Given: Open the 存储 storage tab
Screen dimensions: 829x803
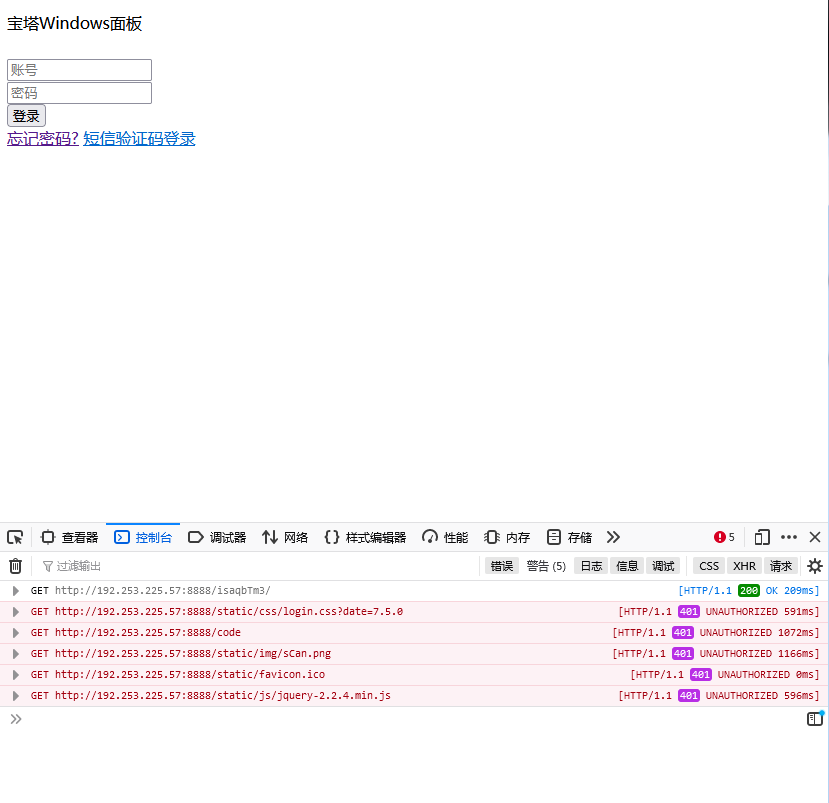Looking at the screenshot, I should coord(569,538).
